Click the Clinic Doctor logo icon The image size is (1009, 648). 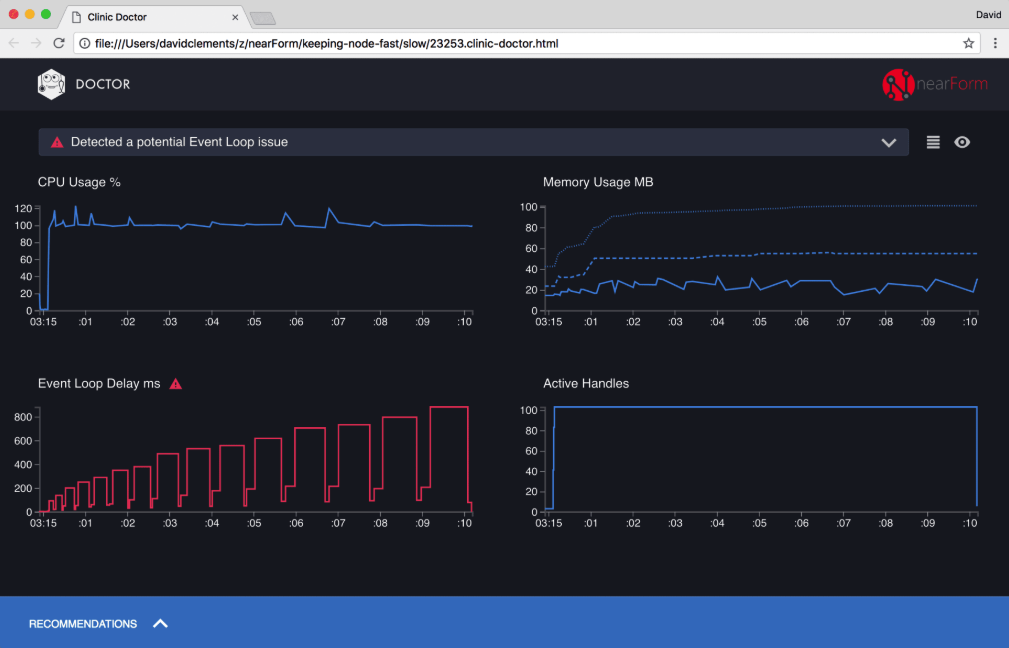click(x=51, y=84)
